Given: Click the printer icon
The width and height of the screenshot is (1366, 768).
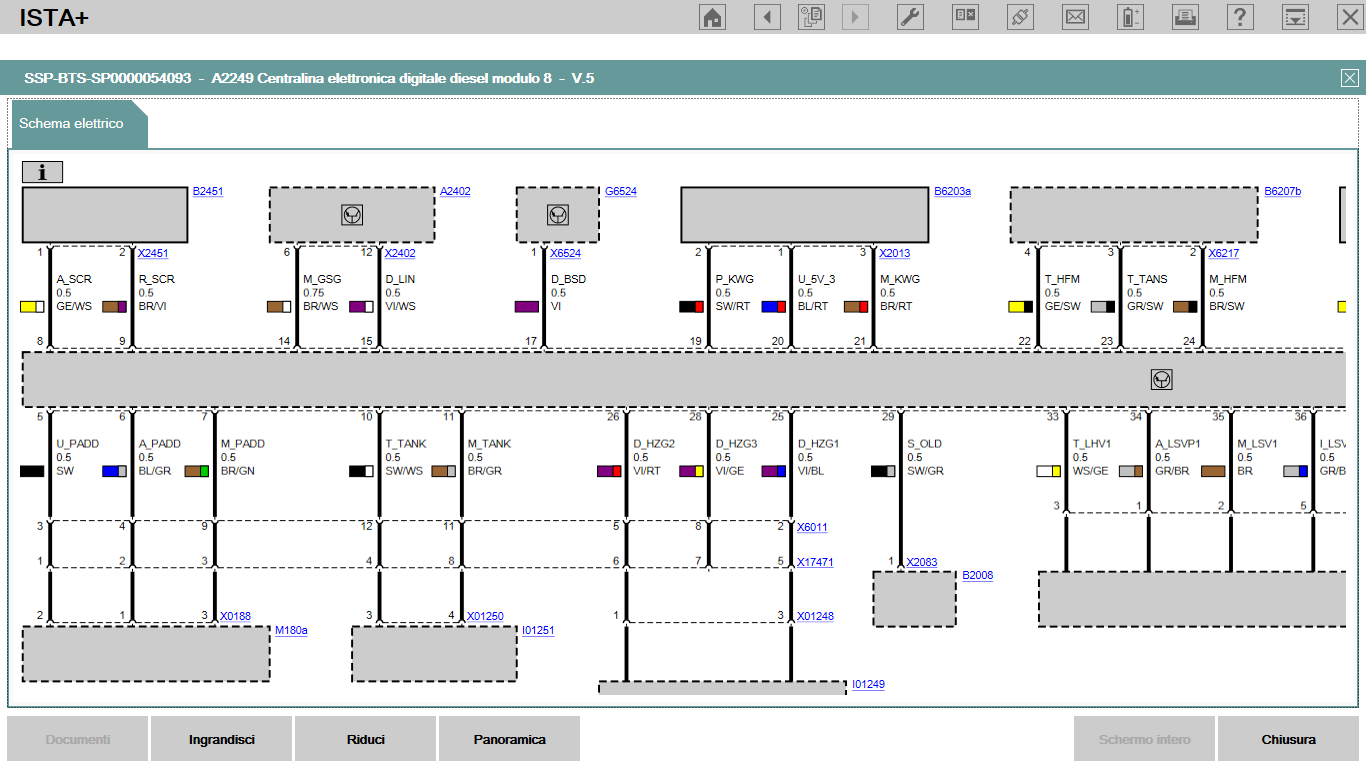Looking at the screenshot, I should 1185,17.
